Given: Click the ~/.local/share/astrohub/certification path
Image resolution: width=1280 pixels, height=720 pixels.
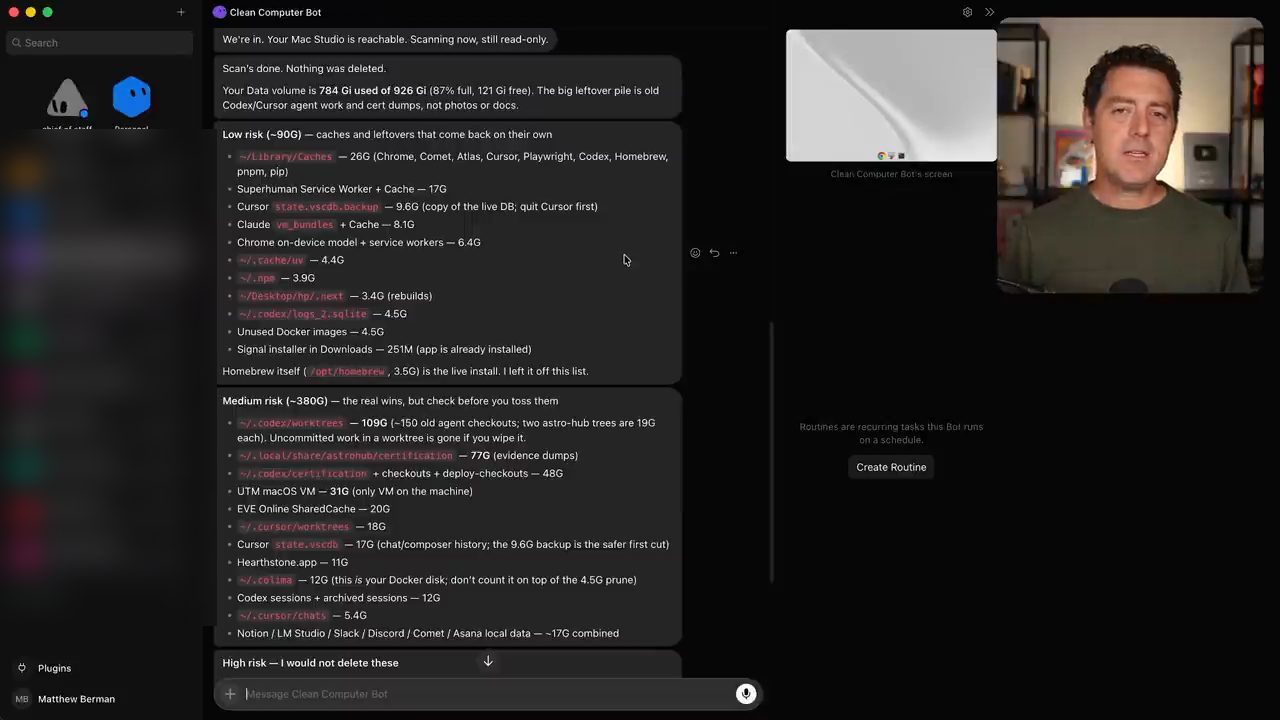Looking at the screenshot, I should [x=345, y=456].
